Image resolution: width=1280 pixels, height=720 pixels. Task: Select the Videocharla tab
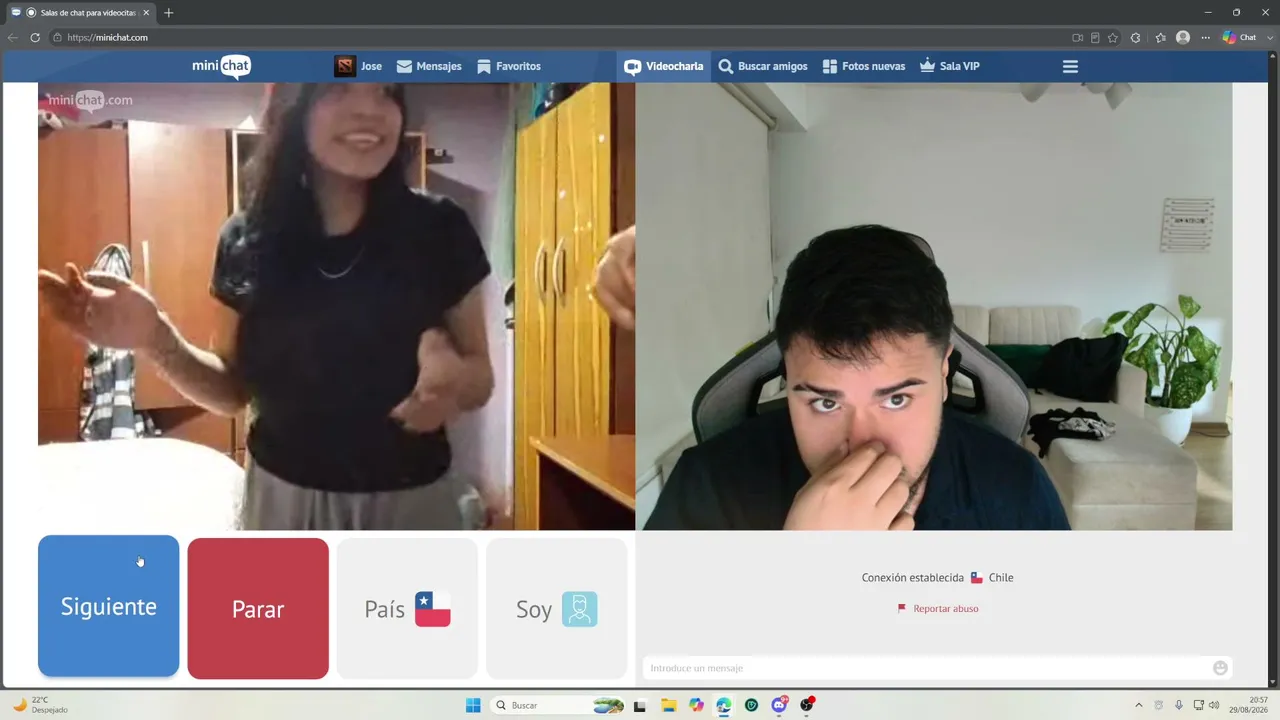coord(664,66)
